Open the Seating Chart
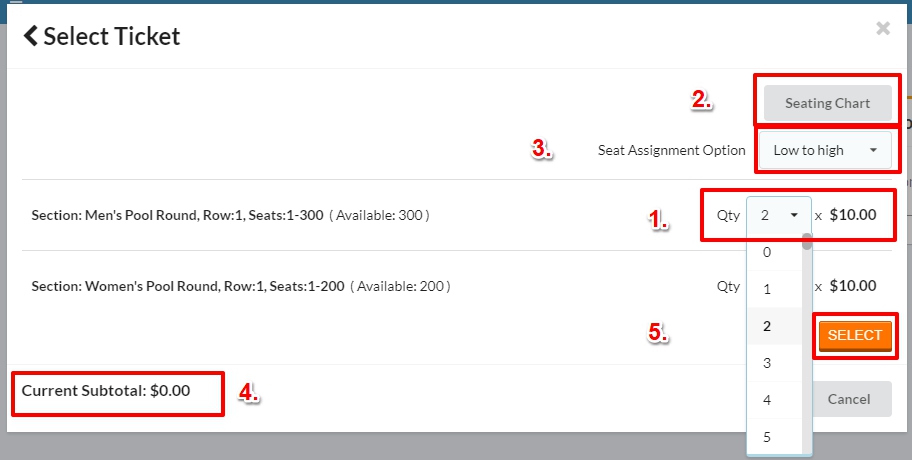The width and height of the screenshot is (912, 460). coord(827,103)
